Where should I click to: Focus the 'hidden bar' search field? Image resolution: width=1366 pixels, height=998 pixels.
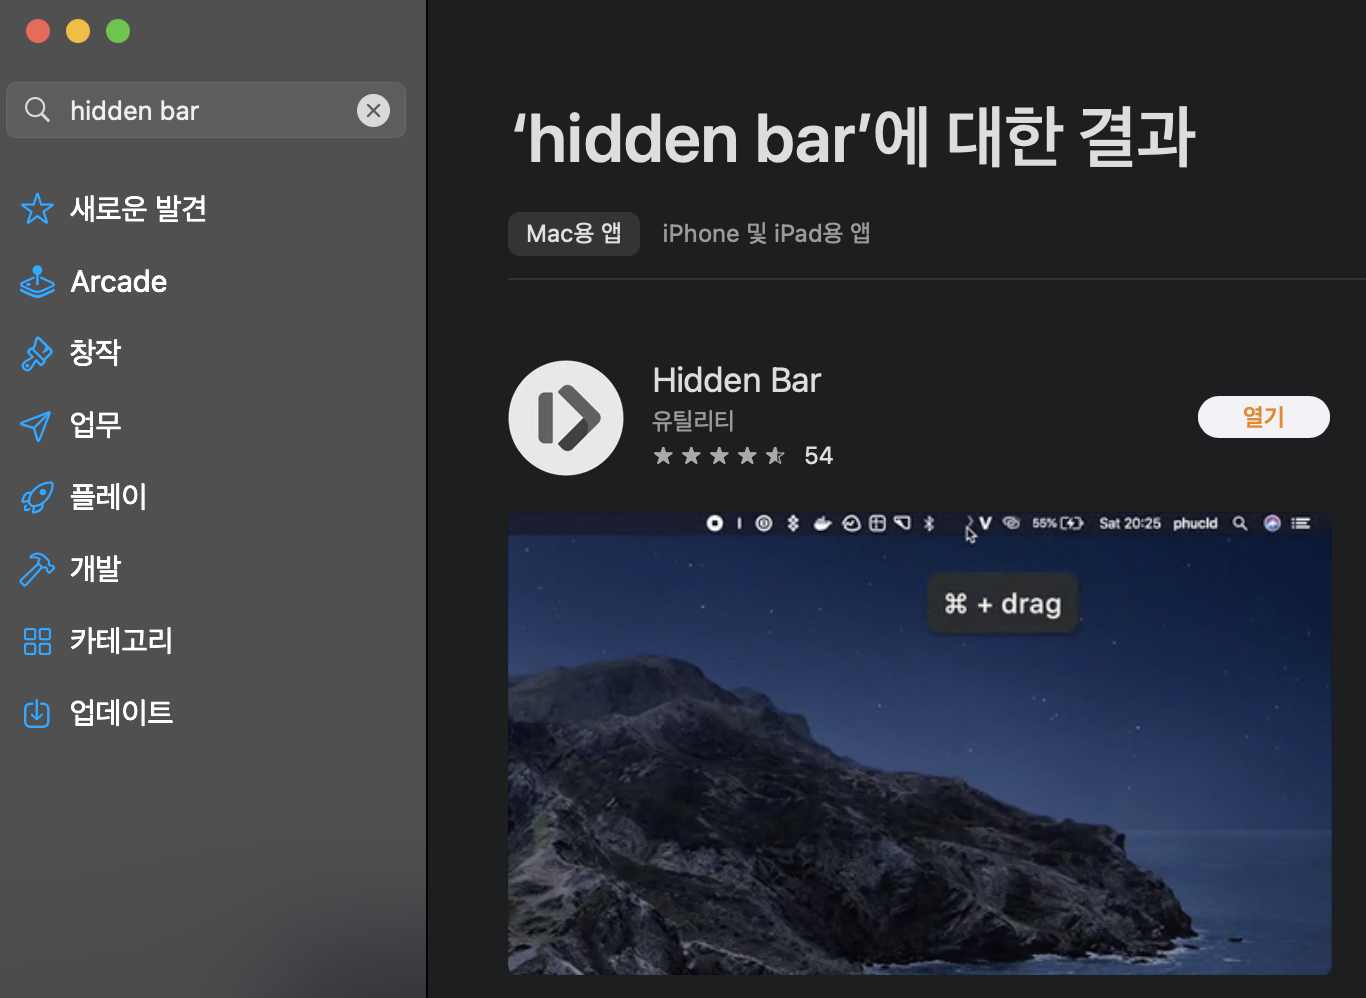tap(206, 110)
